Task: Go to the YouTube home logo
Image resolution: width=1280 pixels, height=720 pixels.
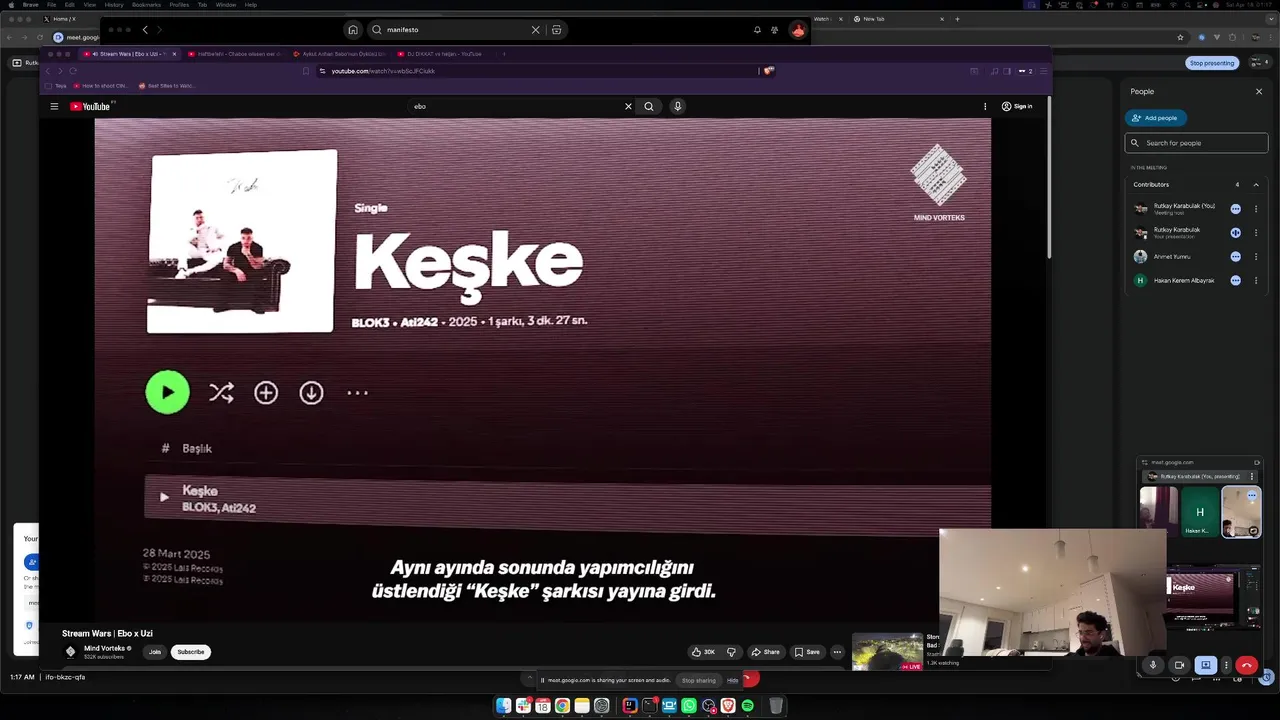Action: (90, 106)
